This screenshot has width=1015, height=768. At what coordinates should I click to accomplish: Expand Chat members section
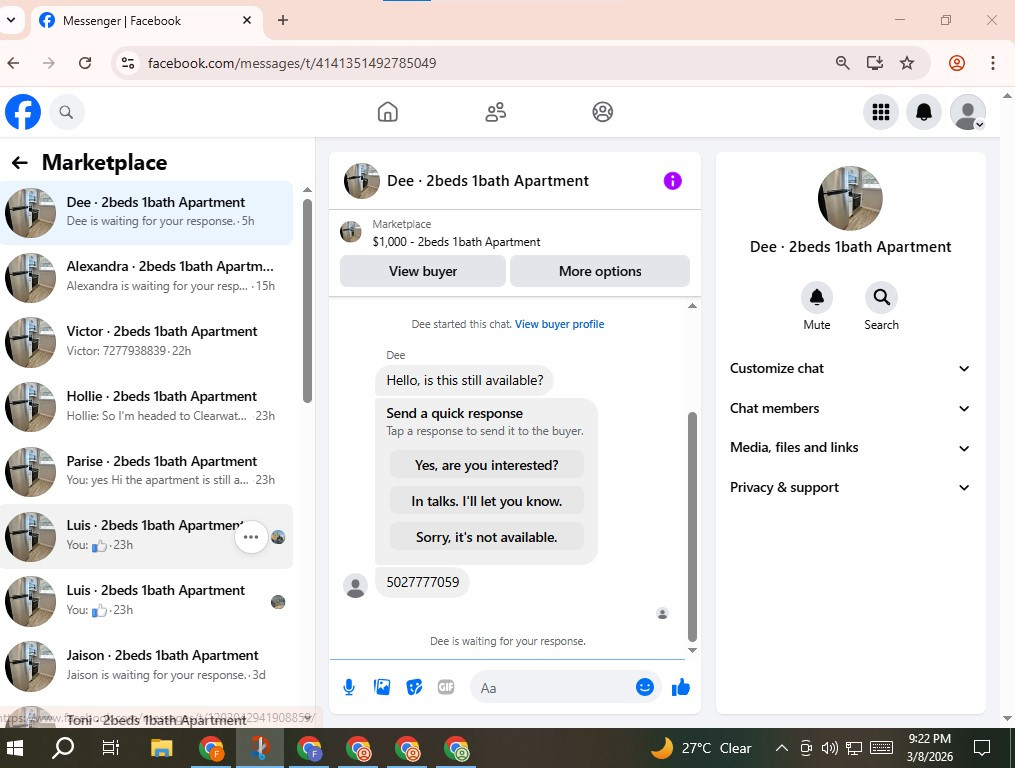(x=850, y=409)
